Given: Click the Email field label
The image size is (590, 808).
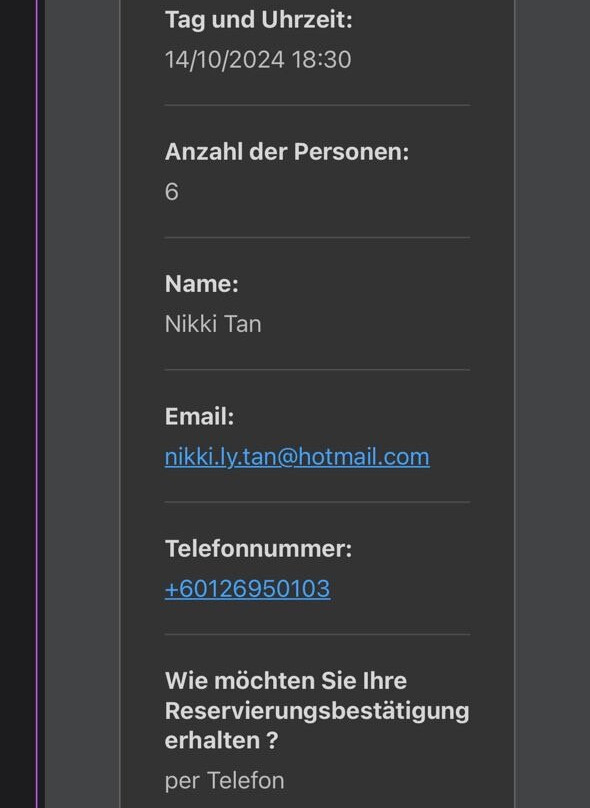Looking at the screenshot, I should coord(199,416).
